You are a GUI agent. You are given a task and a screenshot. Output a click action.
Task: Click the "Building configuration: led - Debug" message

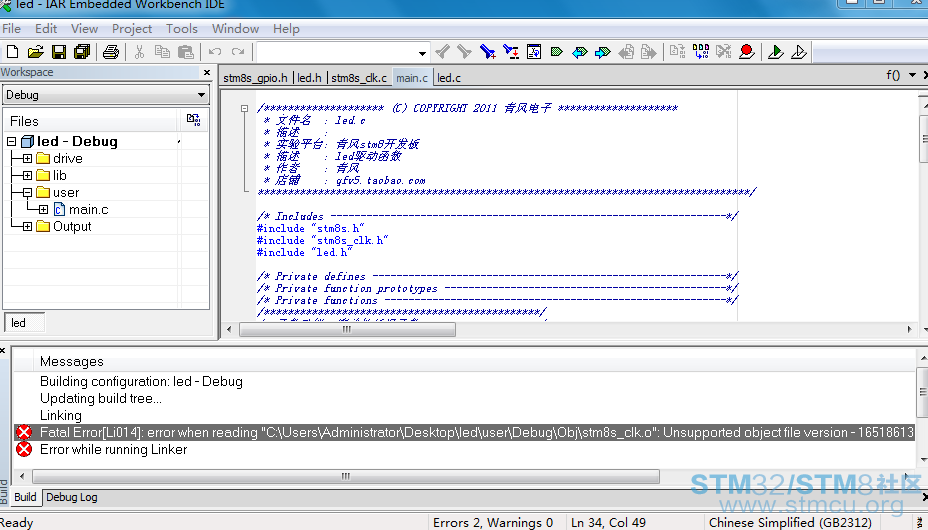click(x=141, y=382)
